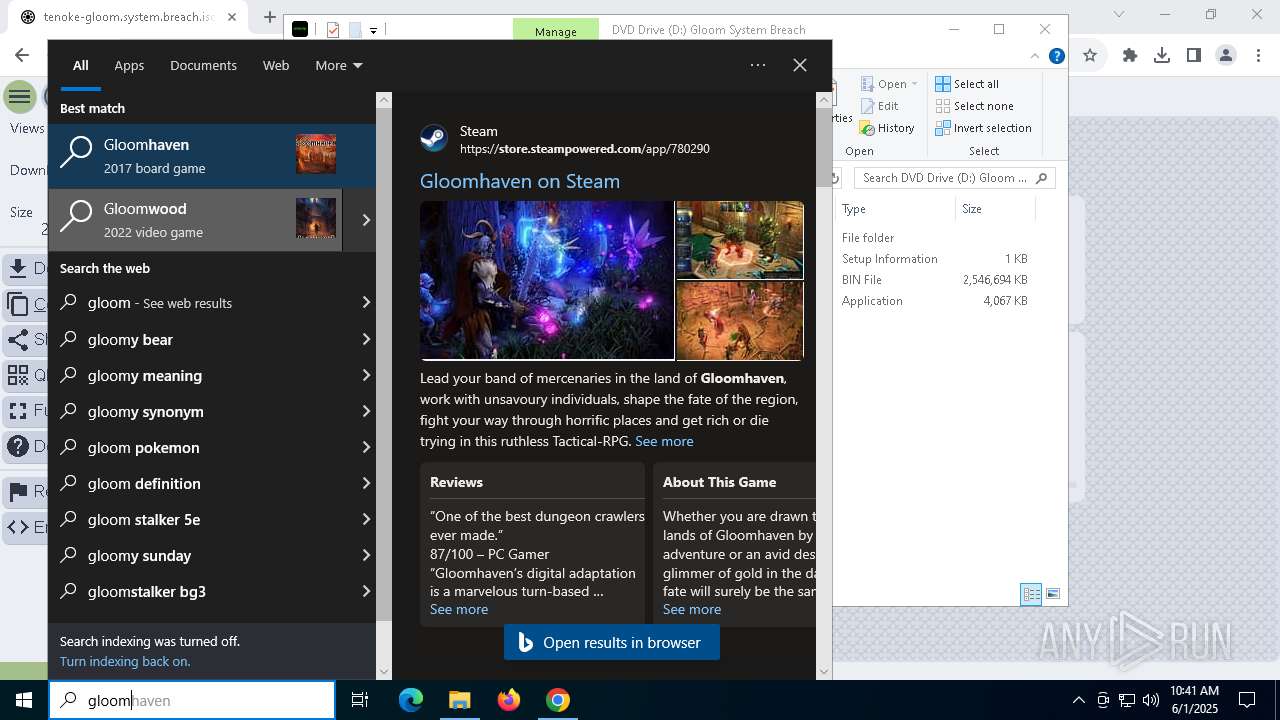Open Explorer help question mark icon

pos(1056,56)
